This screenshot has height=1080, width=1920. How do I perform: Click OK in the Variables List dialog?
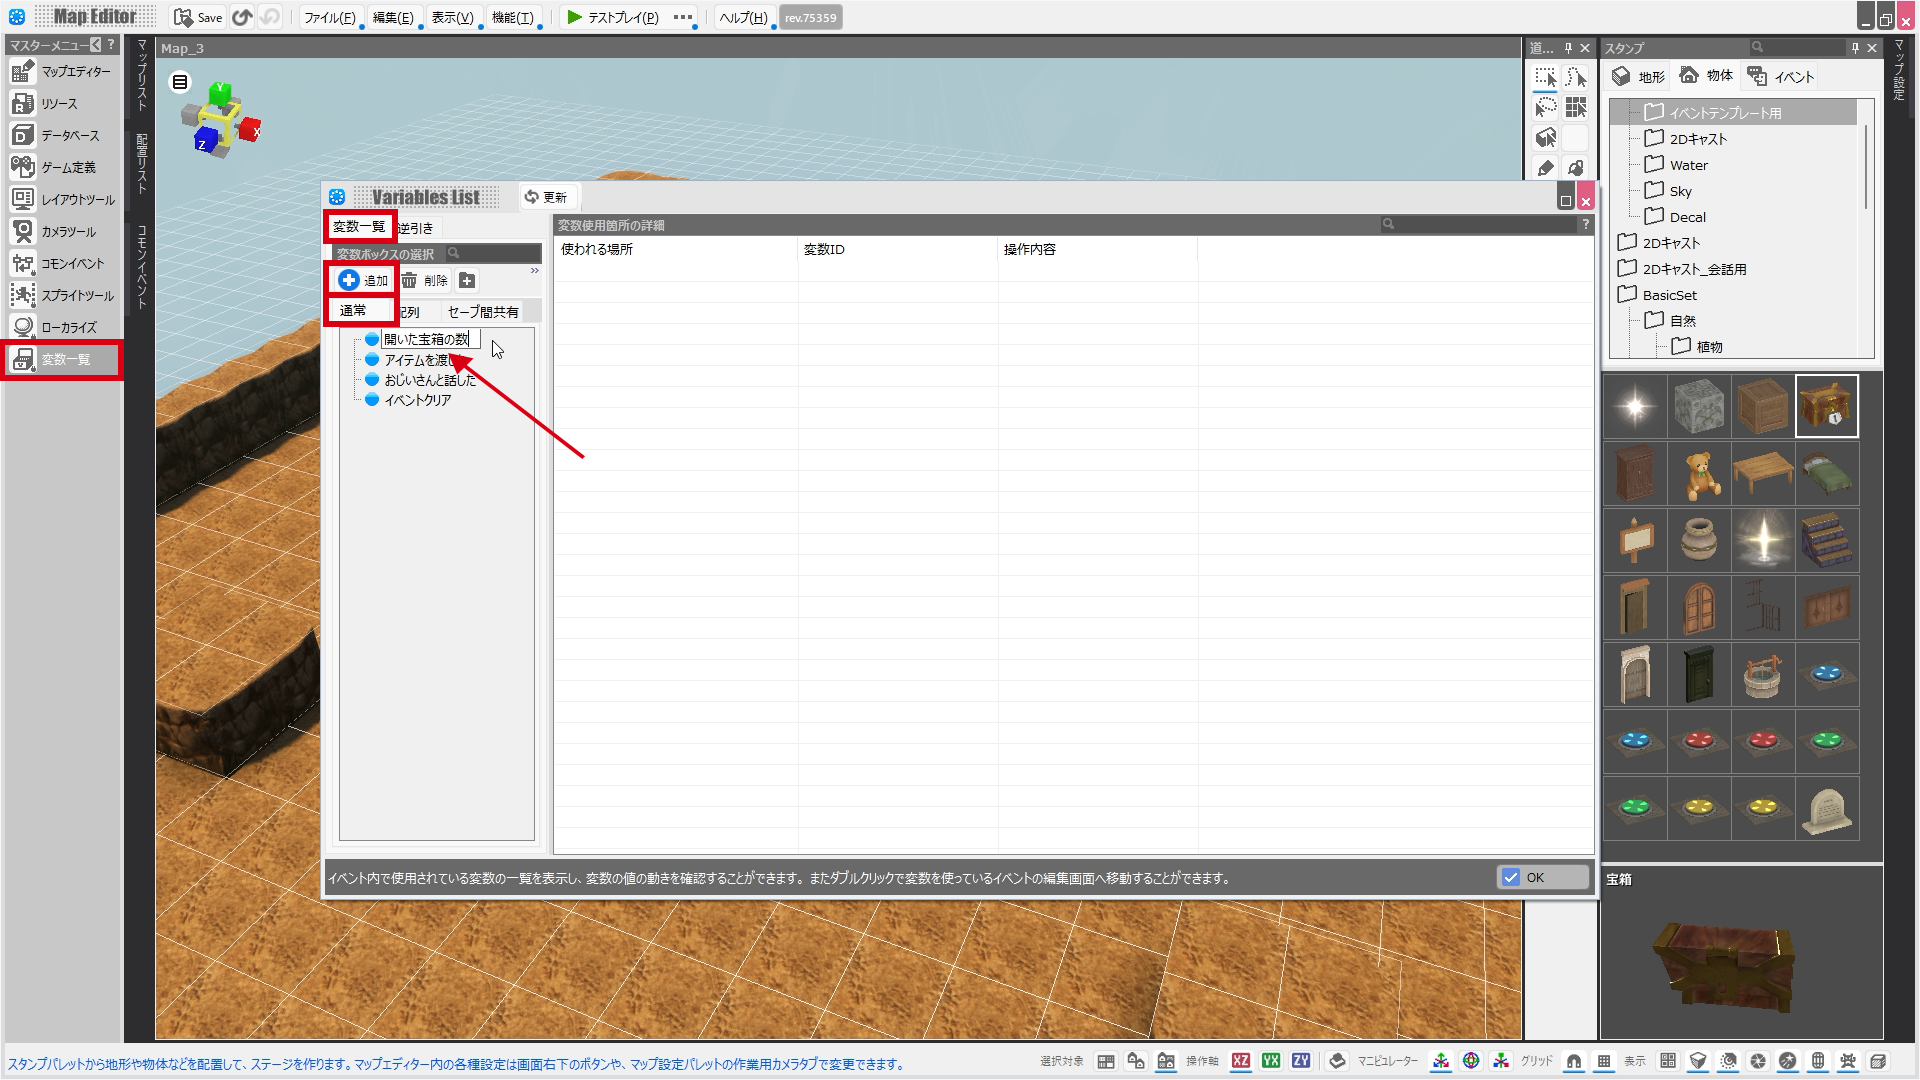1543,877
